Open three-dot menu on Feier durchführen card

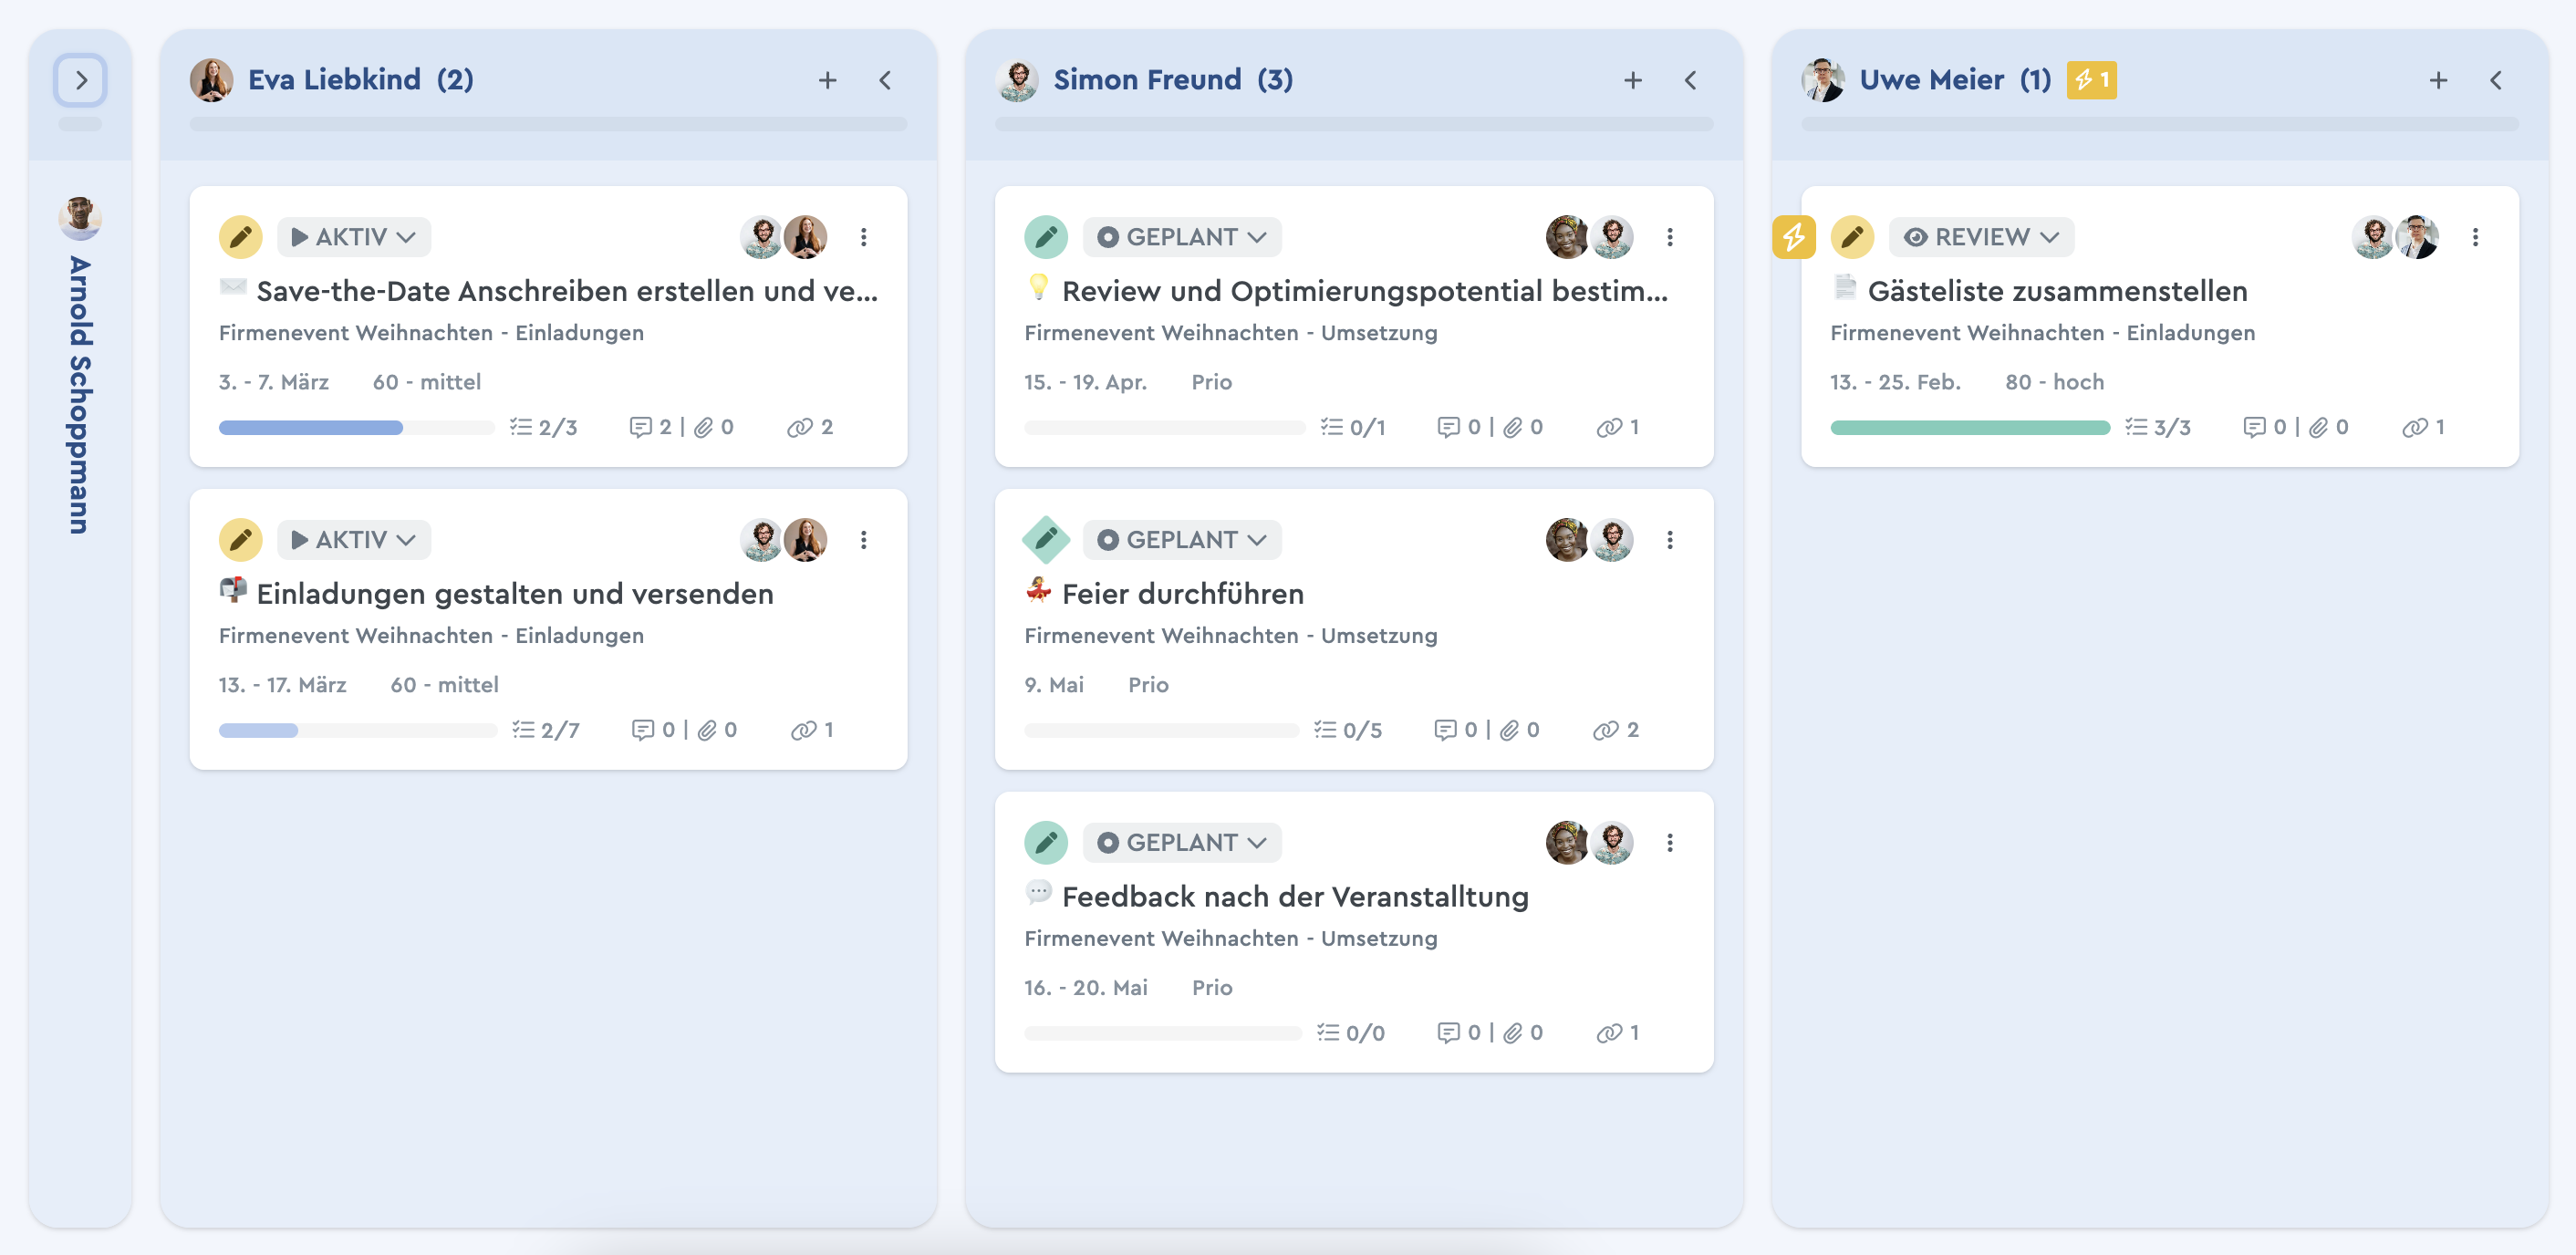coord(1670,540)
